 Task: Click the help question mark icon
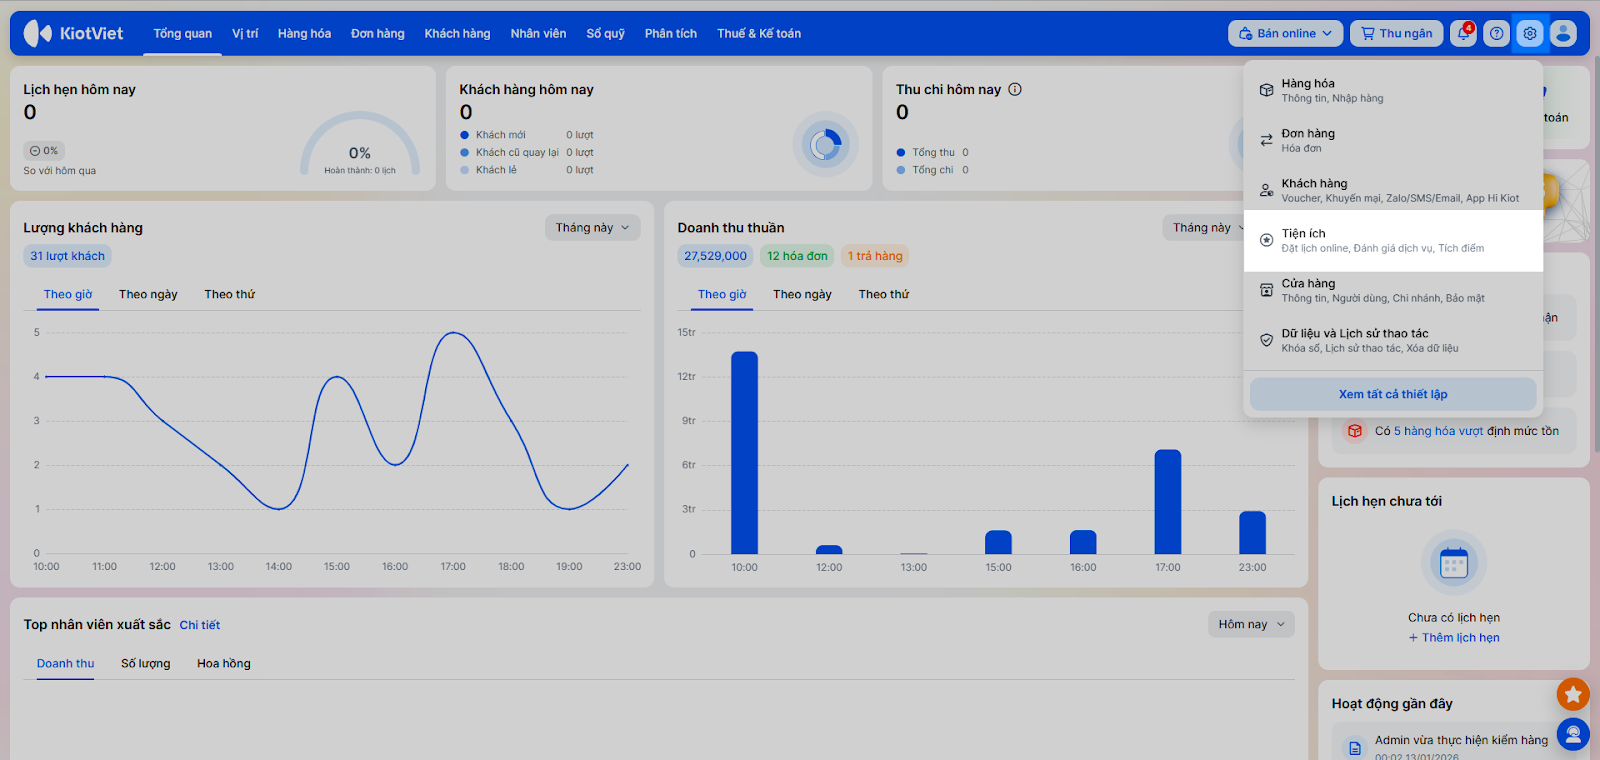[x=1496, y=33]
